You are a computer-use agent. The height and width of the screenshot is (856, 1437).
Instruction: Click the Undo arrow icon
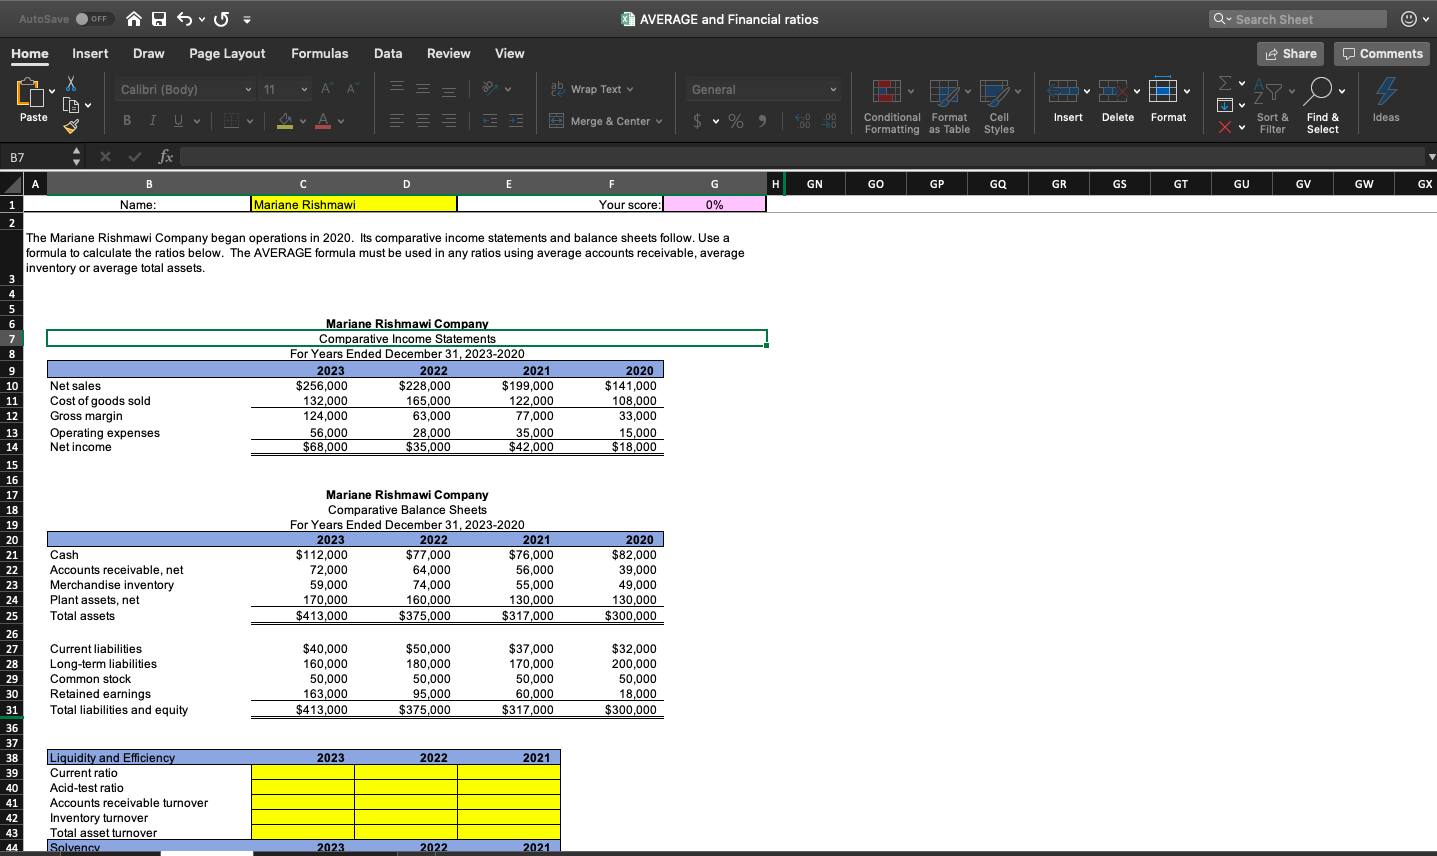coord(185,18)
